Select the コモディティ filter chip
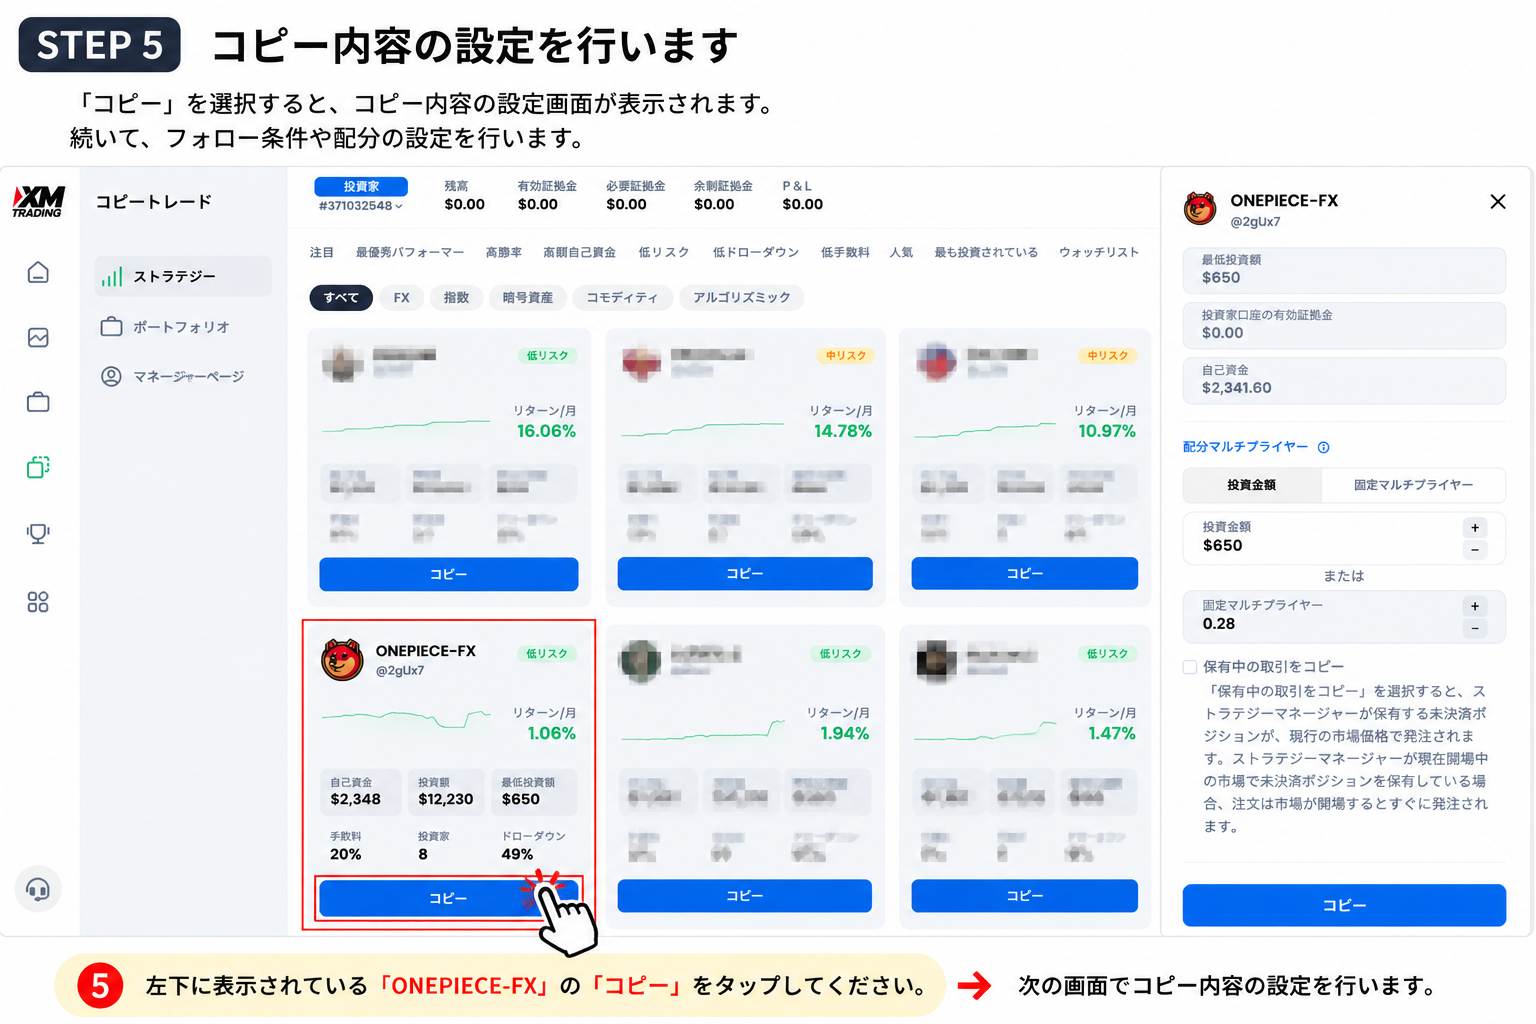Viewport: 1536px width, 1024px height. point(622,298)
